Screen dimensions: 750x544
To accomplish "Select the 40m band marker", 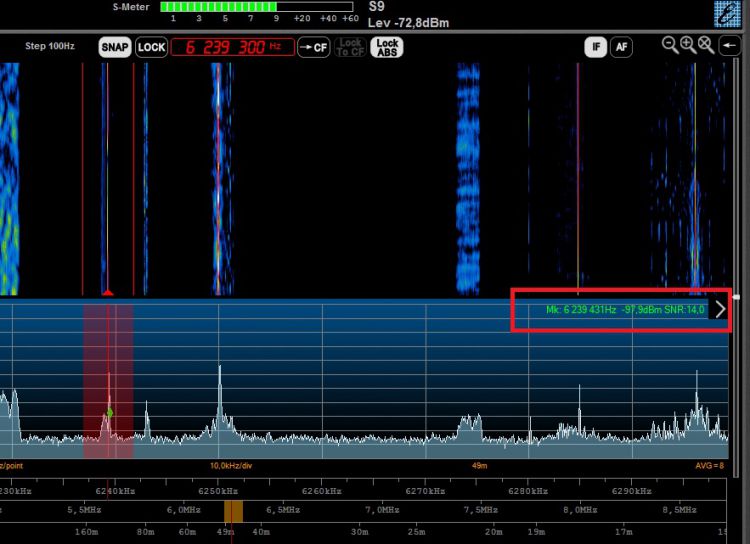I will point(261,532).
